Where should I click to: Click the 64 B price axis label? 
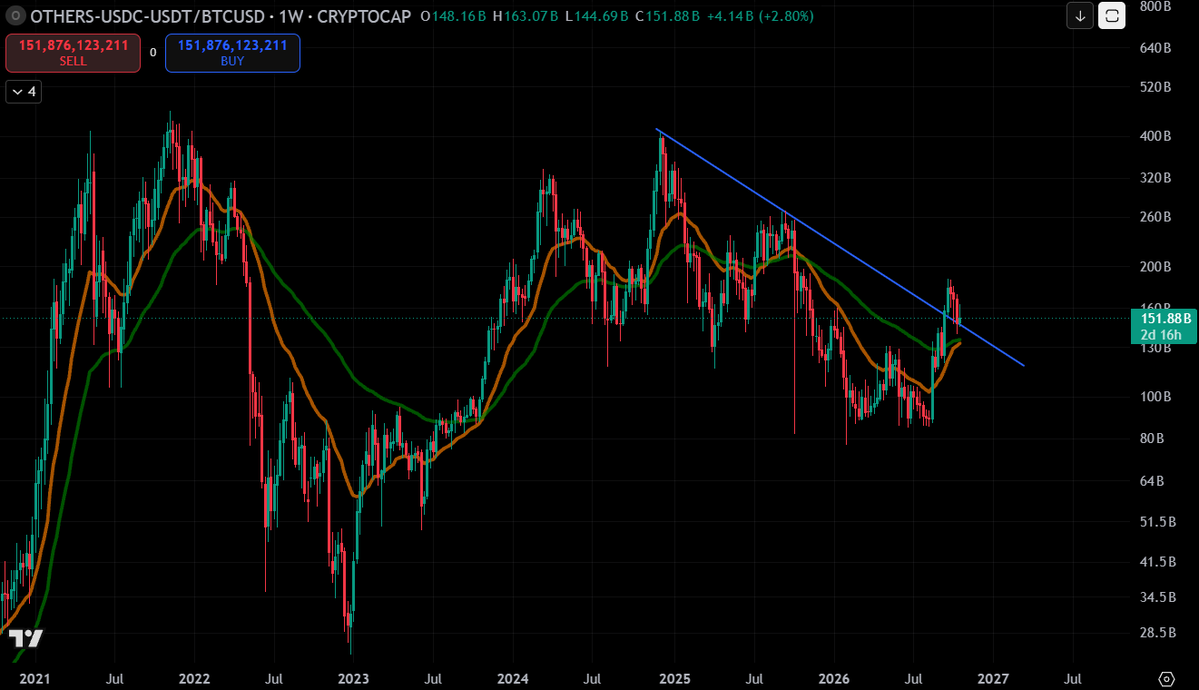tap(1152, 481)
